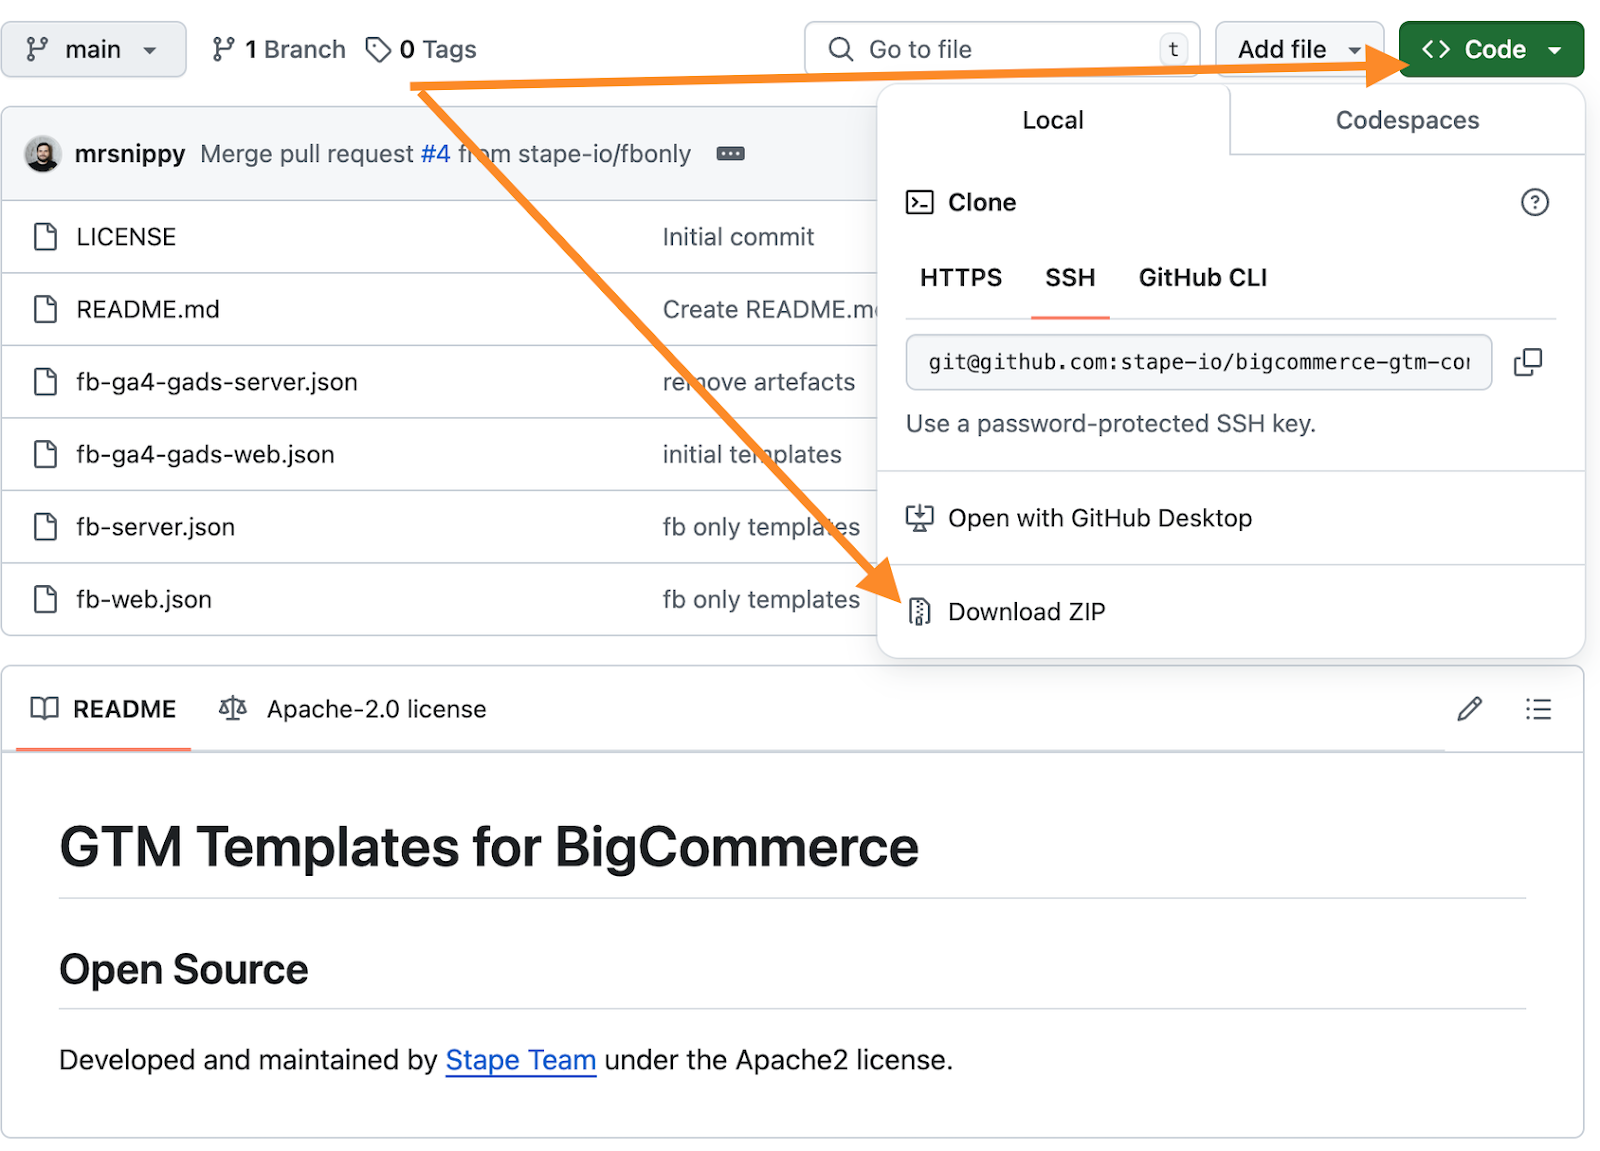Open the 0 Tags link
The width and height of the screenshot is (1600, 1151).
[x=421, y=49]
